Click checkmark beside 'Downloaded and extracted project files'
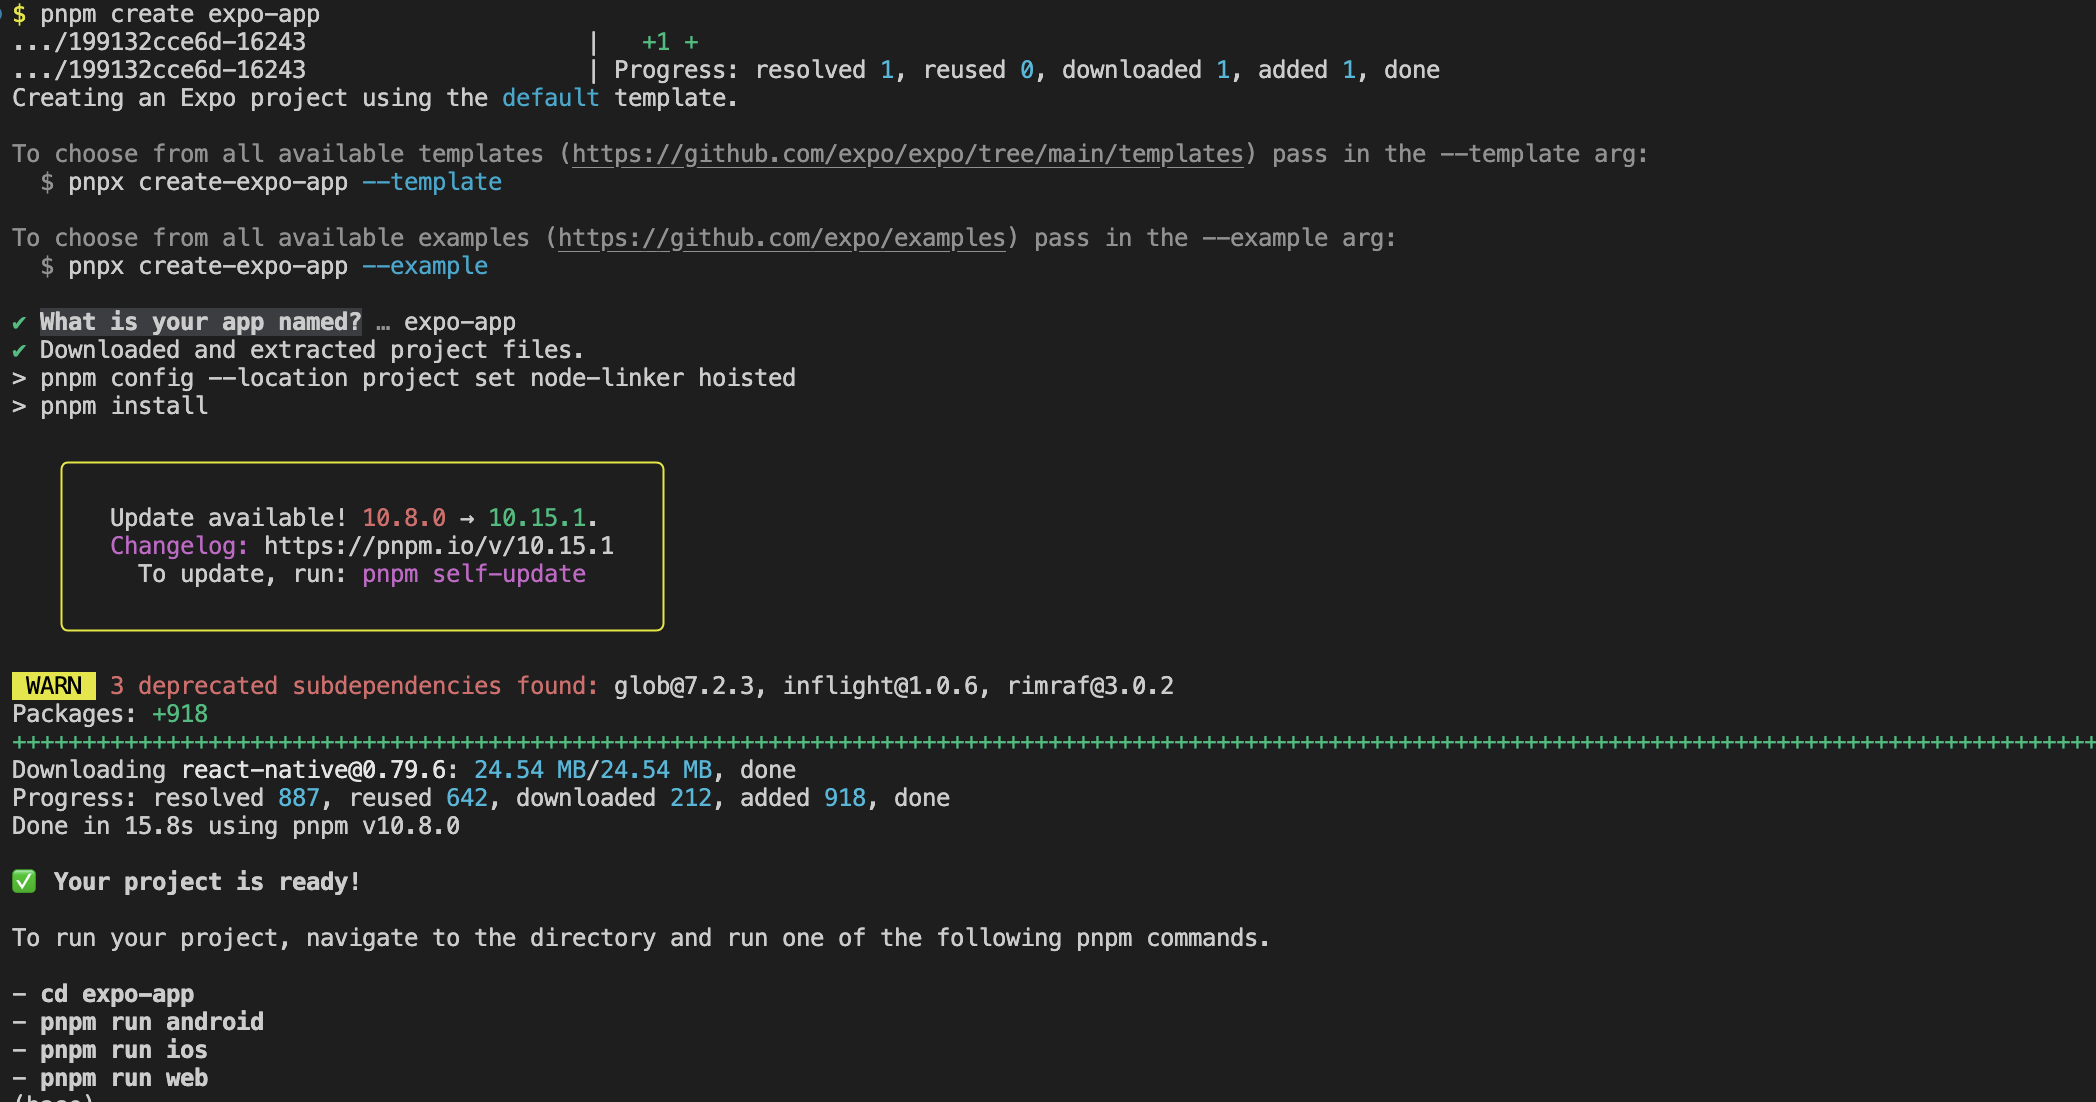Image resolution: width=2096 pixels, height=1102 pixels. coord(19,351)
